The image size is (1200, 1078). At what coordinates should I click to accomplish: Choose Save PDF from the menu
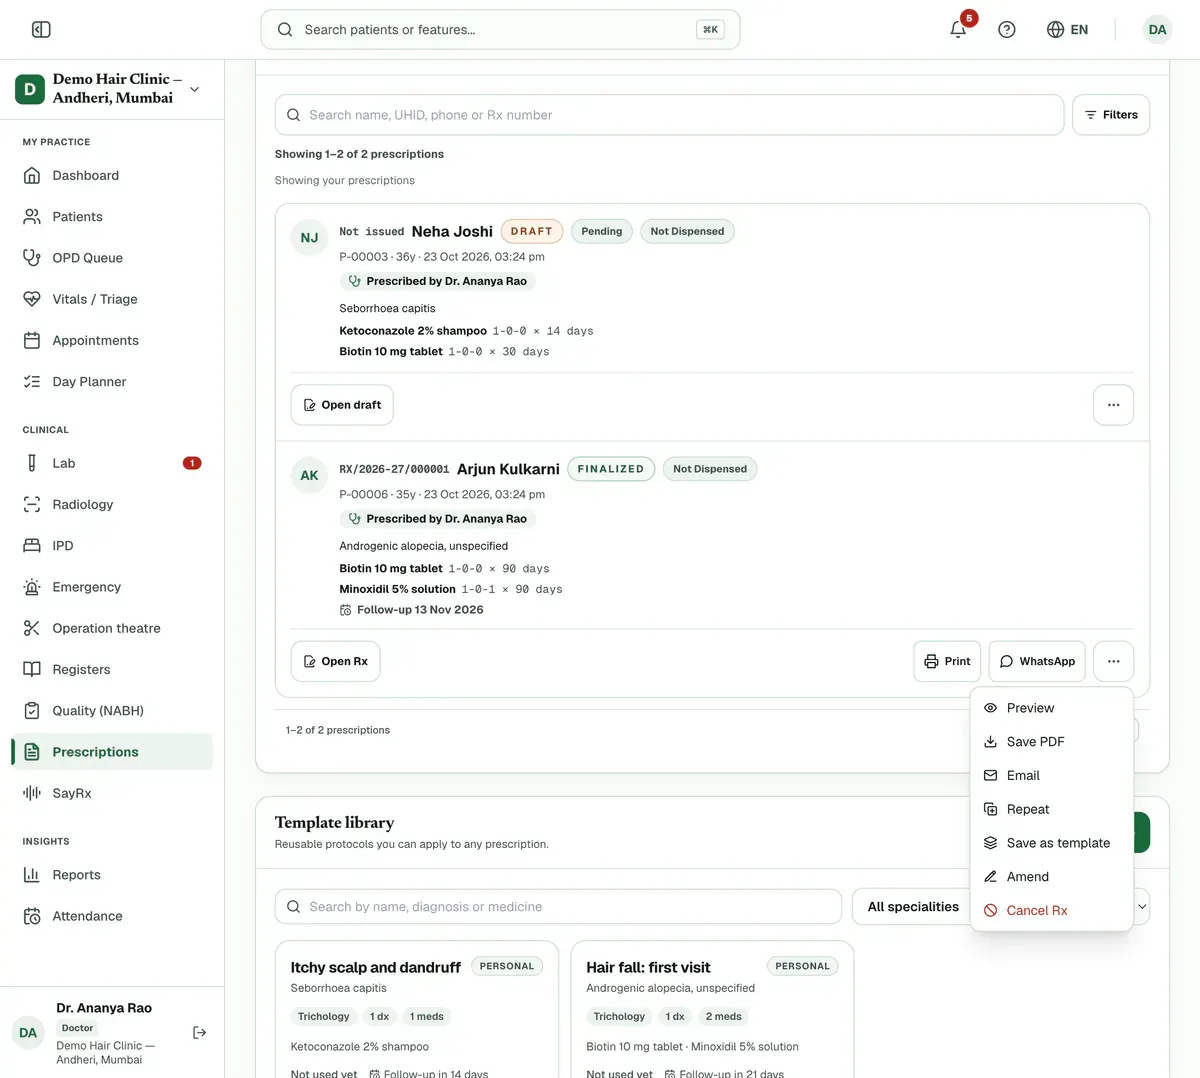pyautogui.click(x=1051, y=742)
